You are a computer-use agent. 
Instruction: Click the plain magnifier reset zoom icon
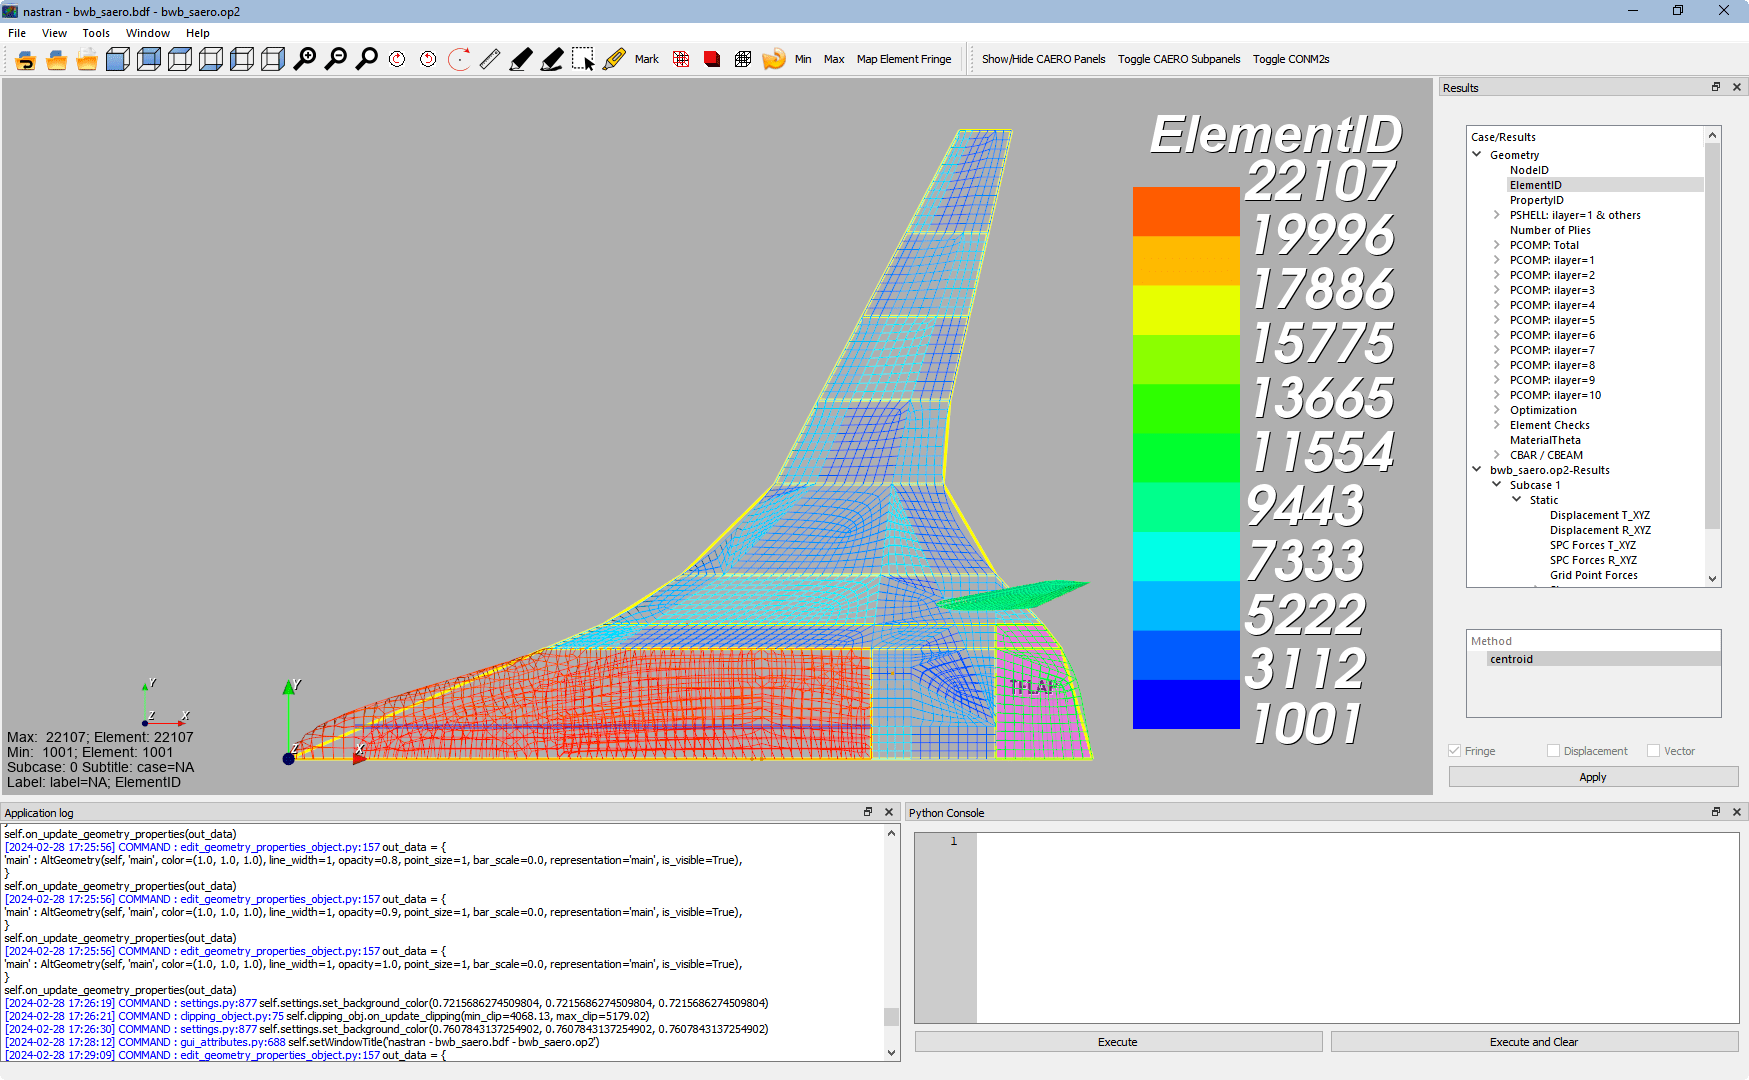coord(367,59)
